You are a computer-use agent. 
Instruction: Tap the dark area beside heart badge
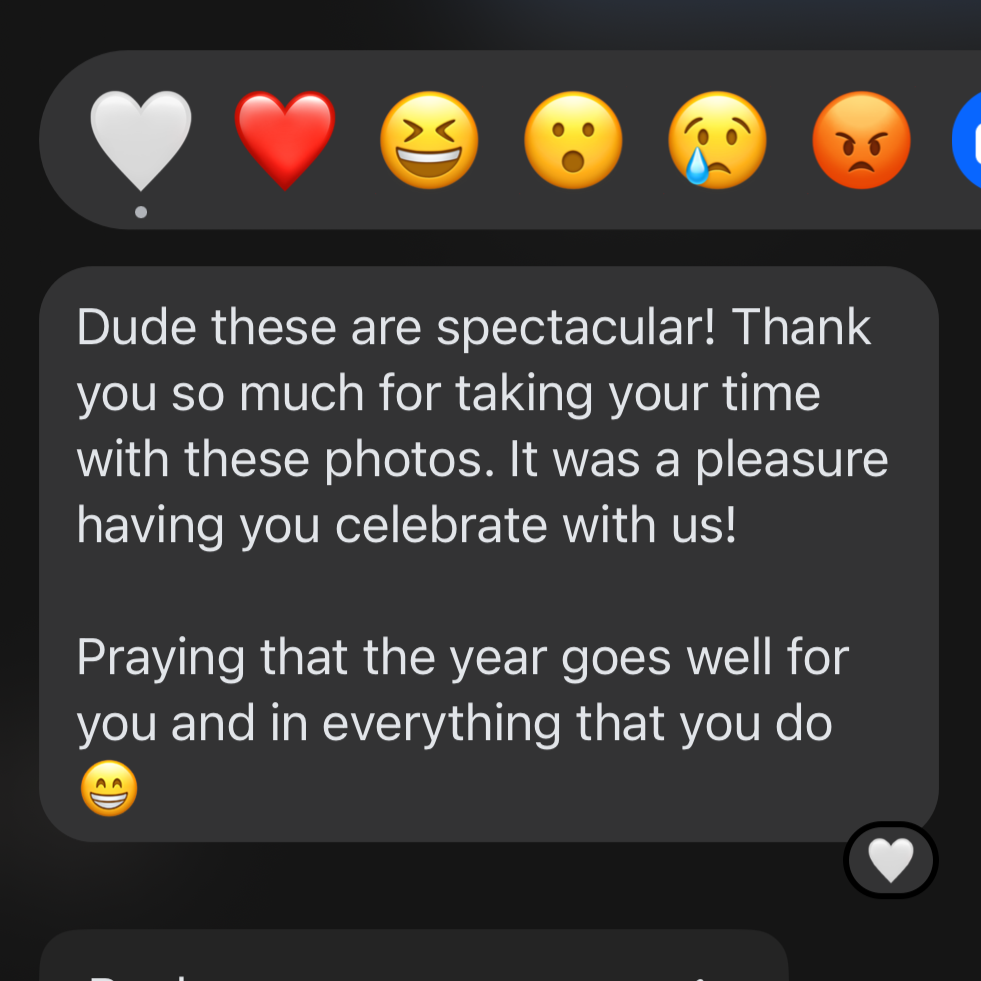(438, 883)
